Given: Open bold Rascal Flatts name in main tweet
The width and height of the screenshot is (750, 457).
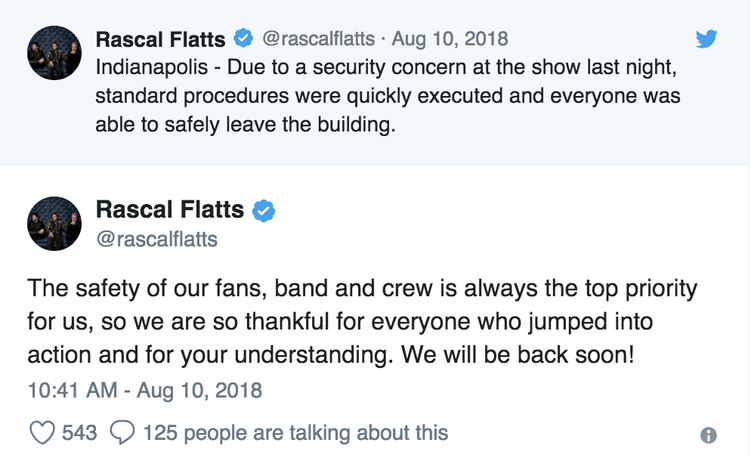Looking at the screenshot, I should click(170, 210).
